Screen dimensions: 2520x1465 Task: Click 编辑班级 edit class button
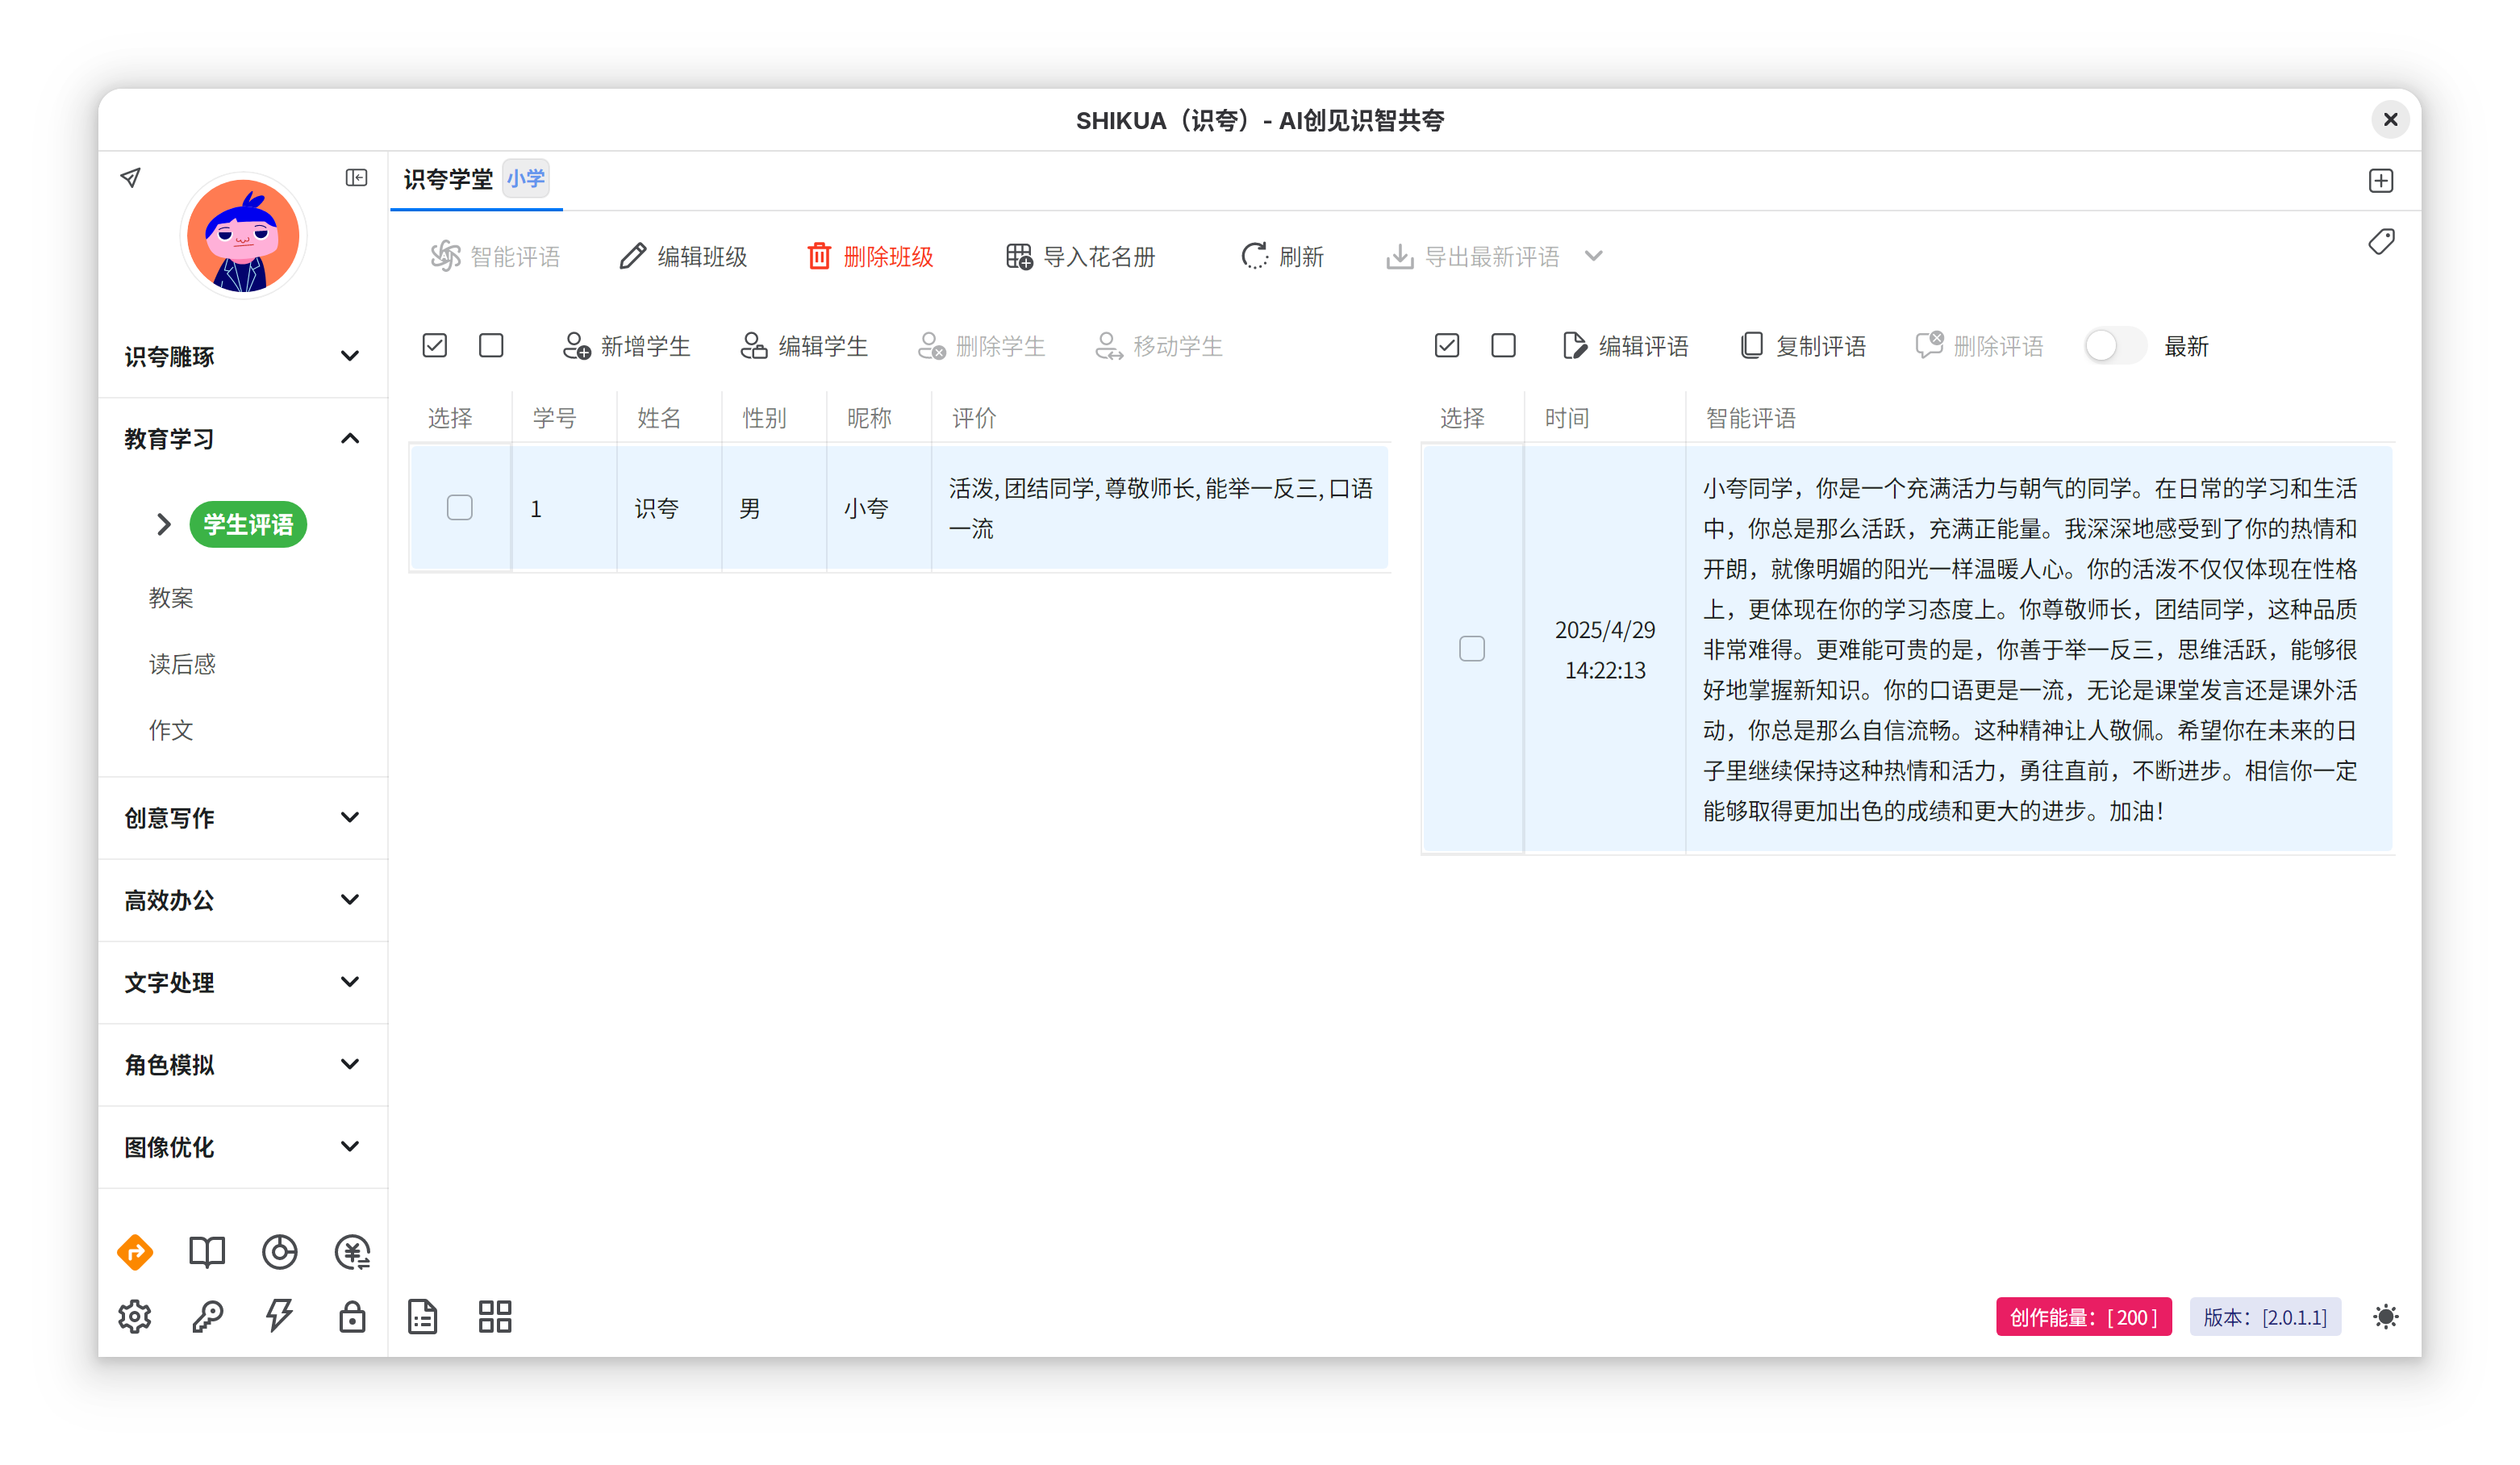(683, 257)
